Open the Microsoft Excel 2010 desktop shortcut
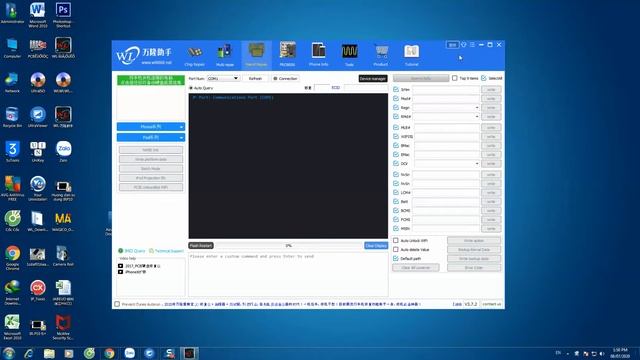Screen dimensions: 640x360 [x=12, y=327]
